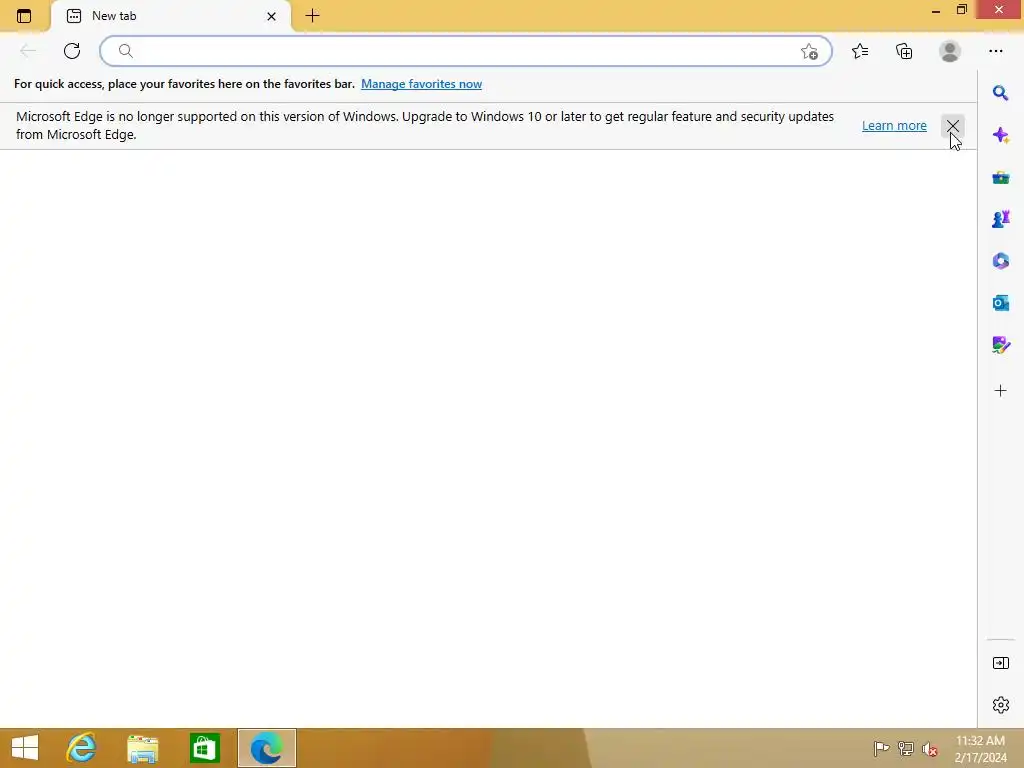Click the Refresh page button

point(72,51)
